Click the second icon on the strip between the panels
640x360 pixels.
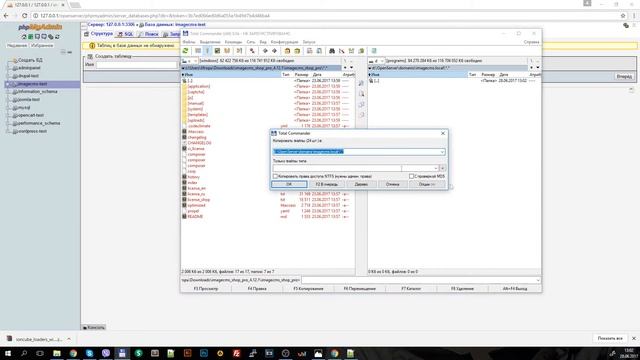pyautogui.click(x=361, y=94)
